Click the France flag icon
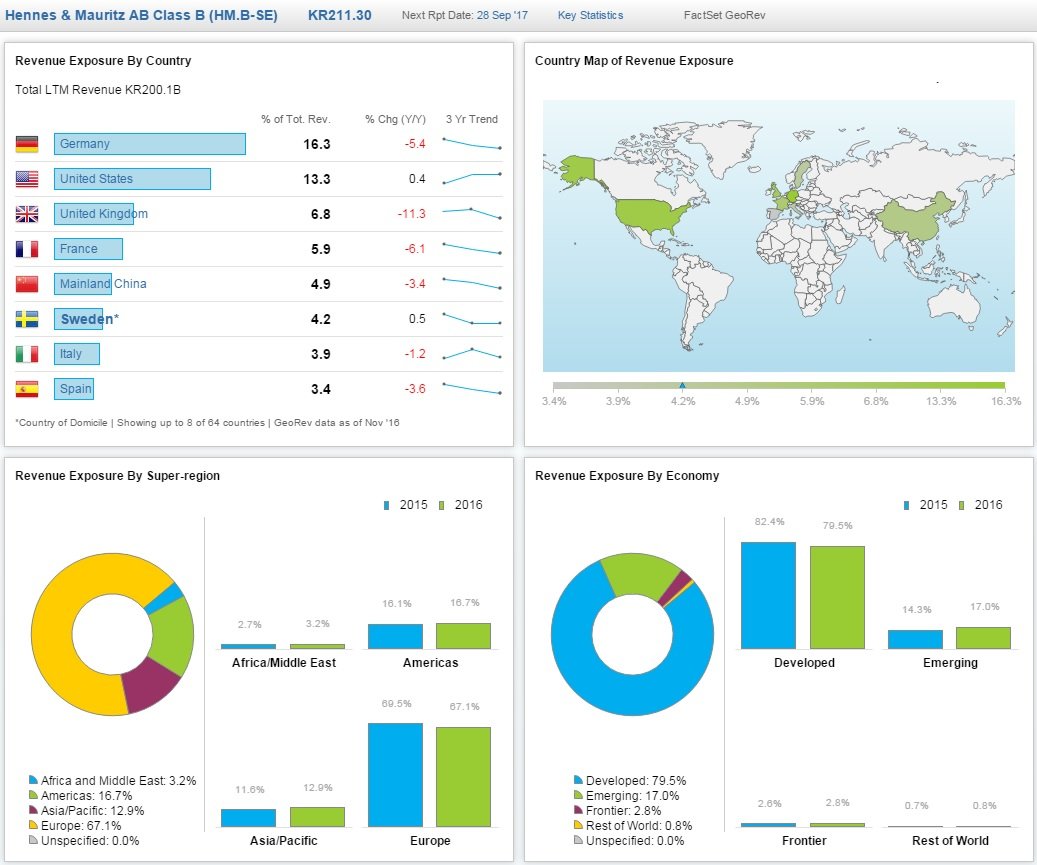This screenshot has height=865, width=1037. click(27, 249)
